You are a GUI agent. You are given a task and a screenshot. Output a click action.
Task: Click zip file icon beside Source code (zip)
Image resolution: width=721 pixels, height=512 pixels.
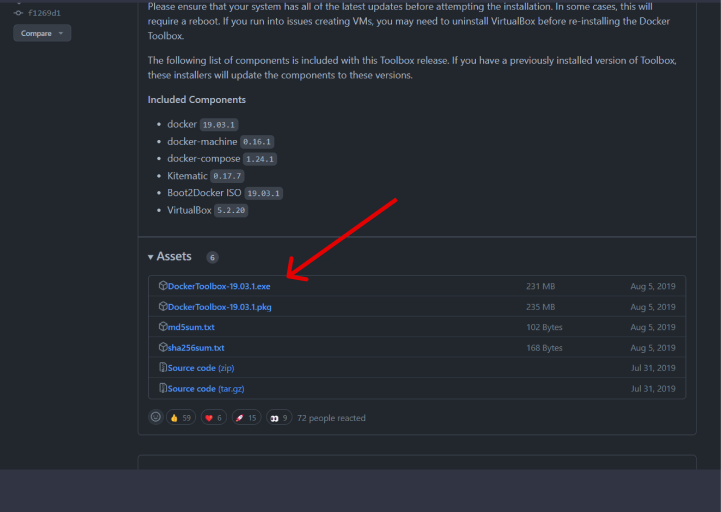(163, 368)
